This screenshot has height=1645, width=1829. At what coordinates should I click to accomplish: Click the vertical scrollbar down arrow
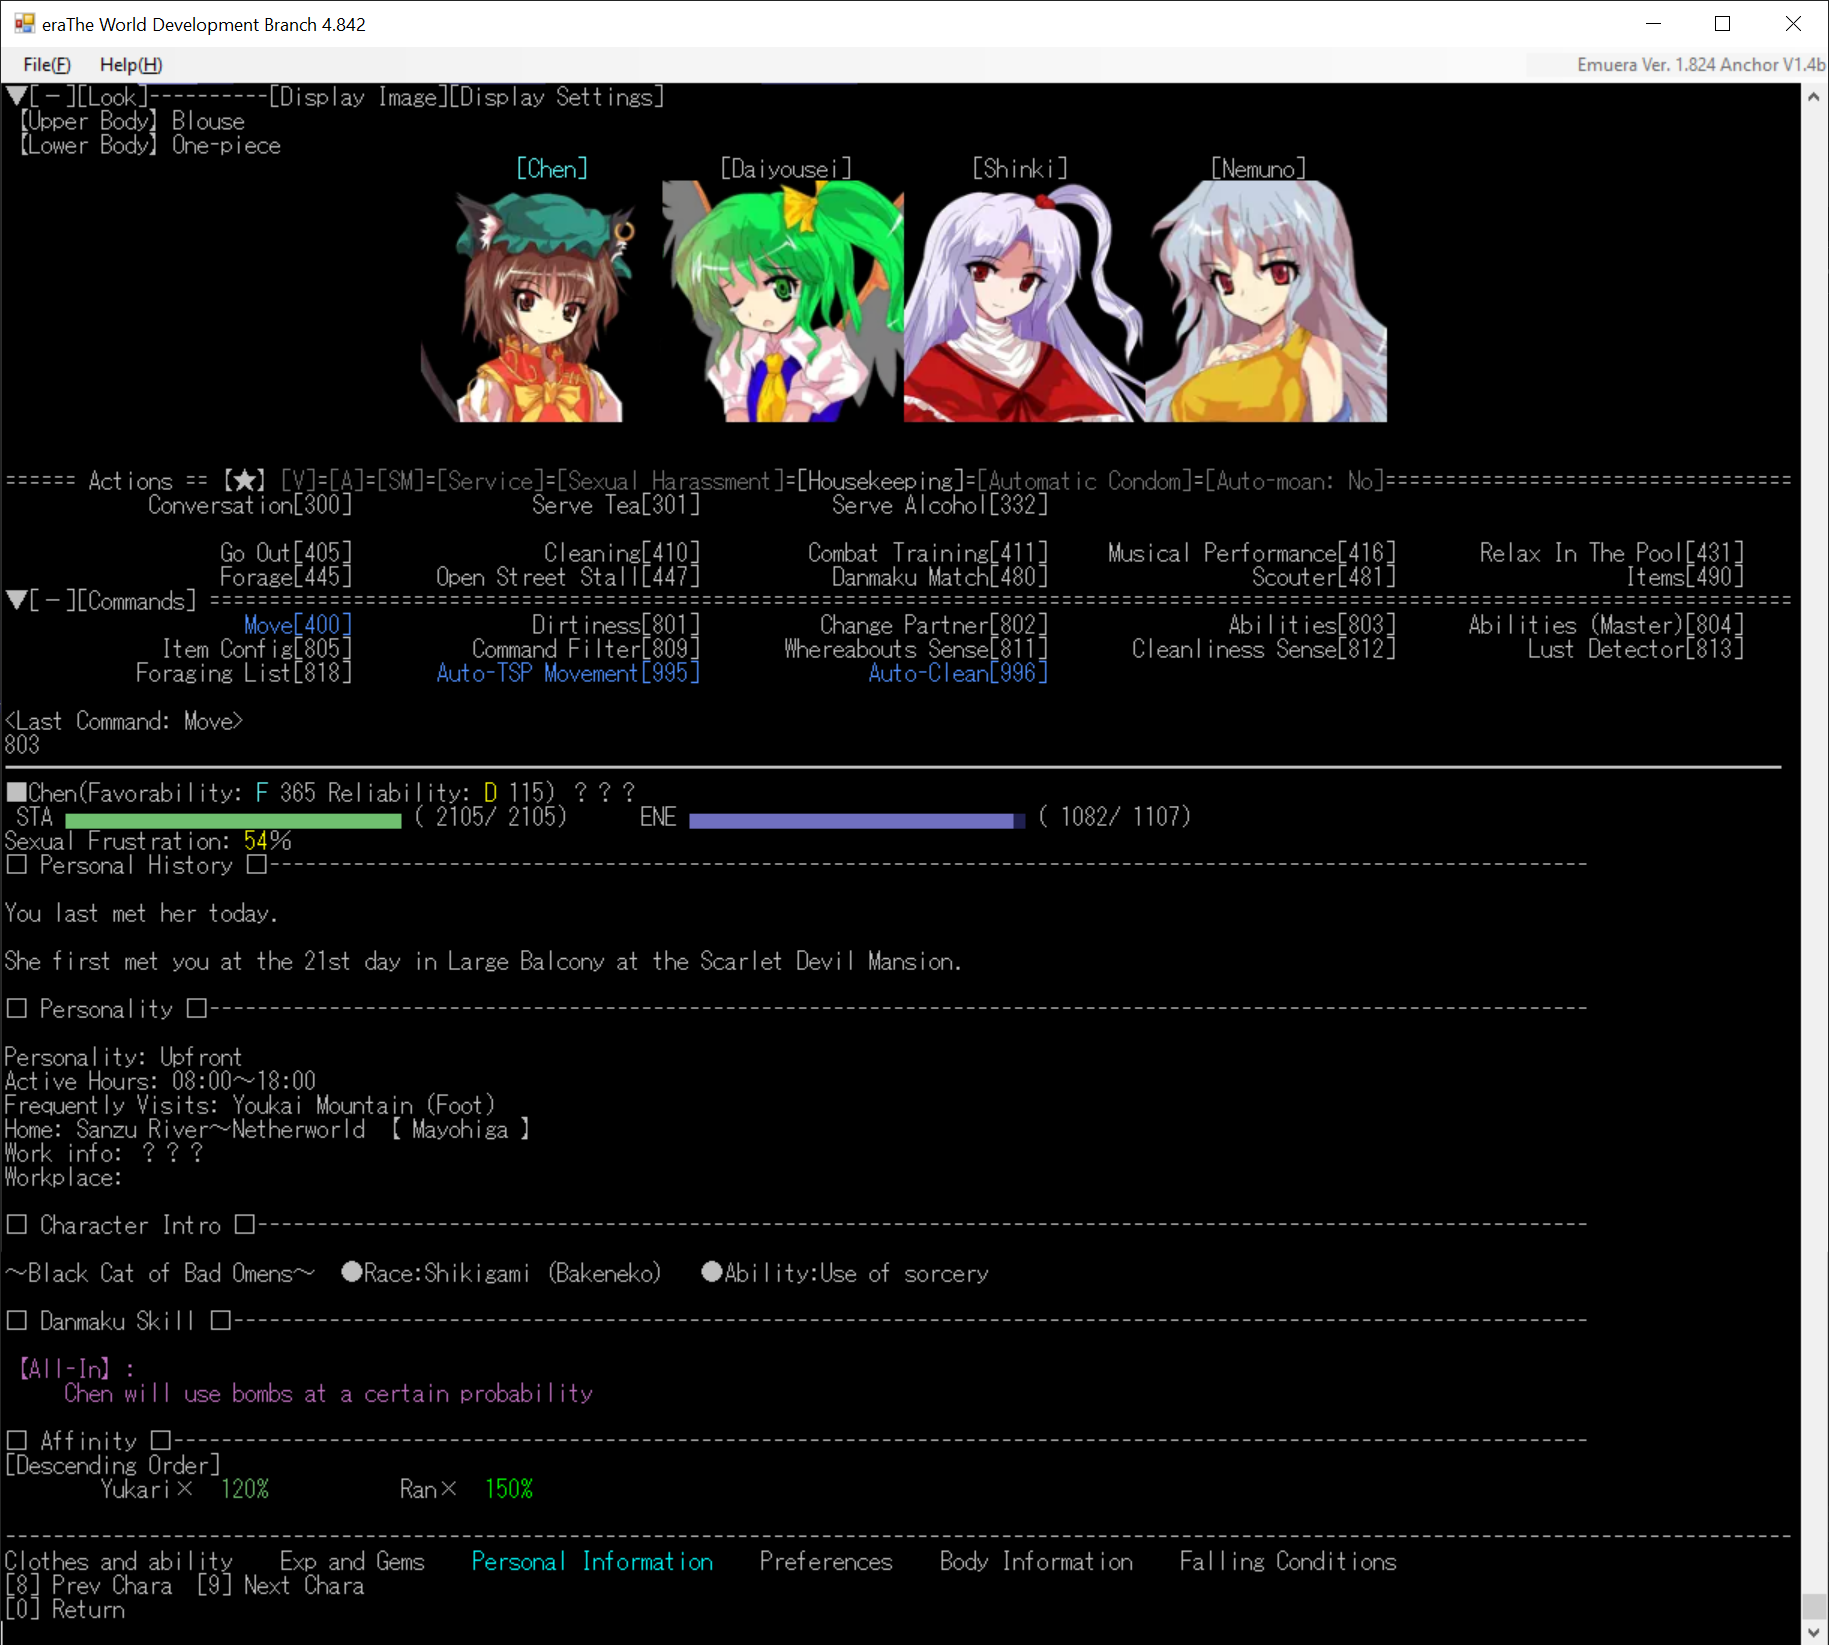tap(1814, 1632)
